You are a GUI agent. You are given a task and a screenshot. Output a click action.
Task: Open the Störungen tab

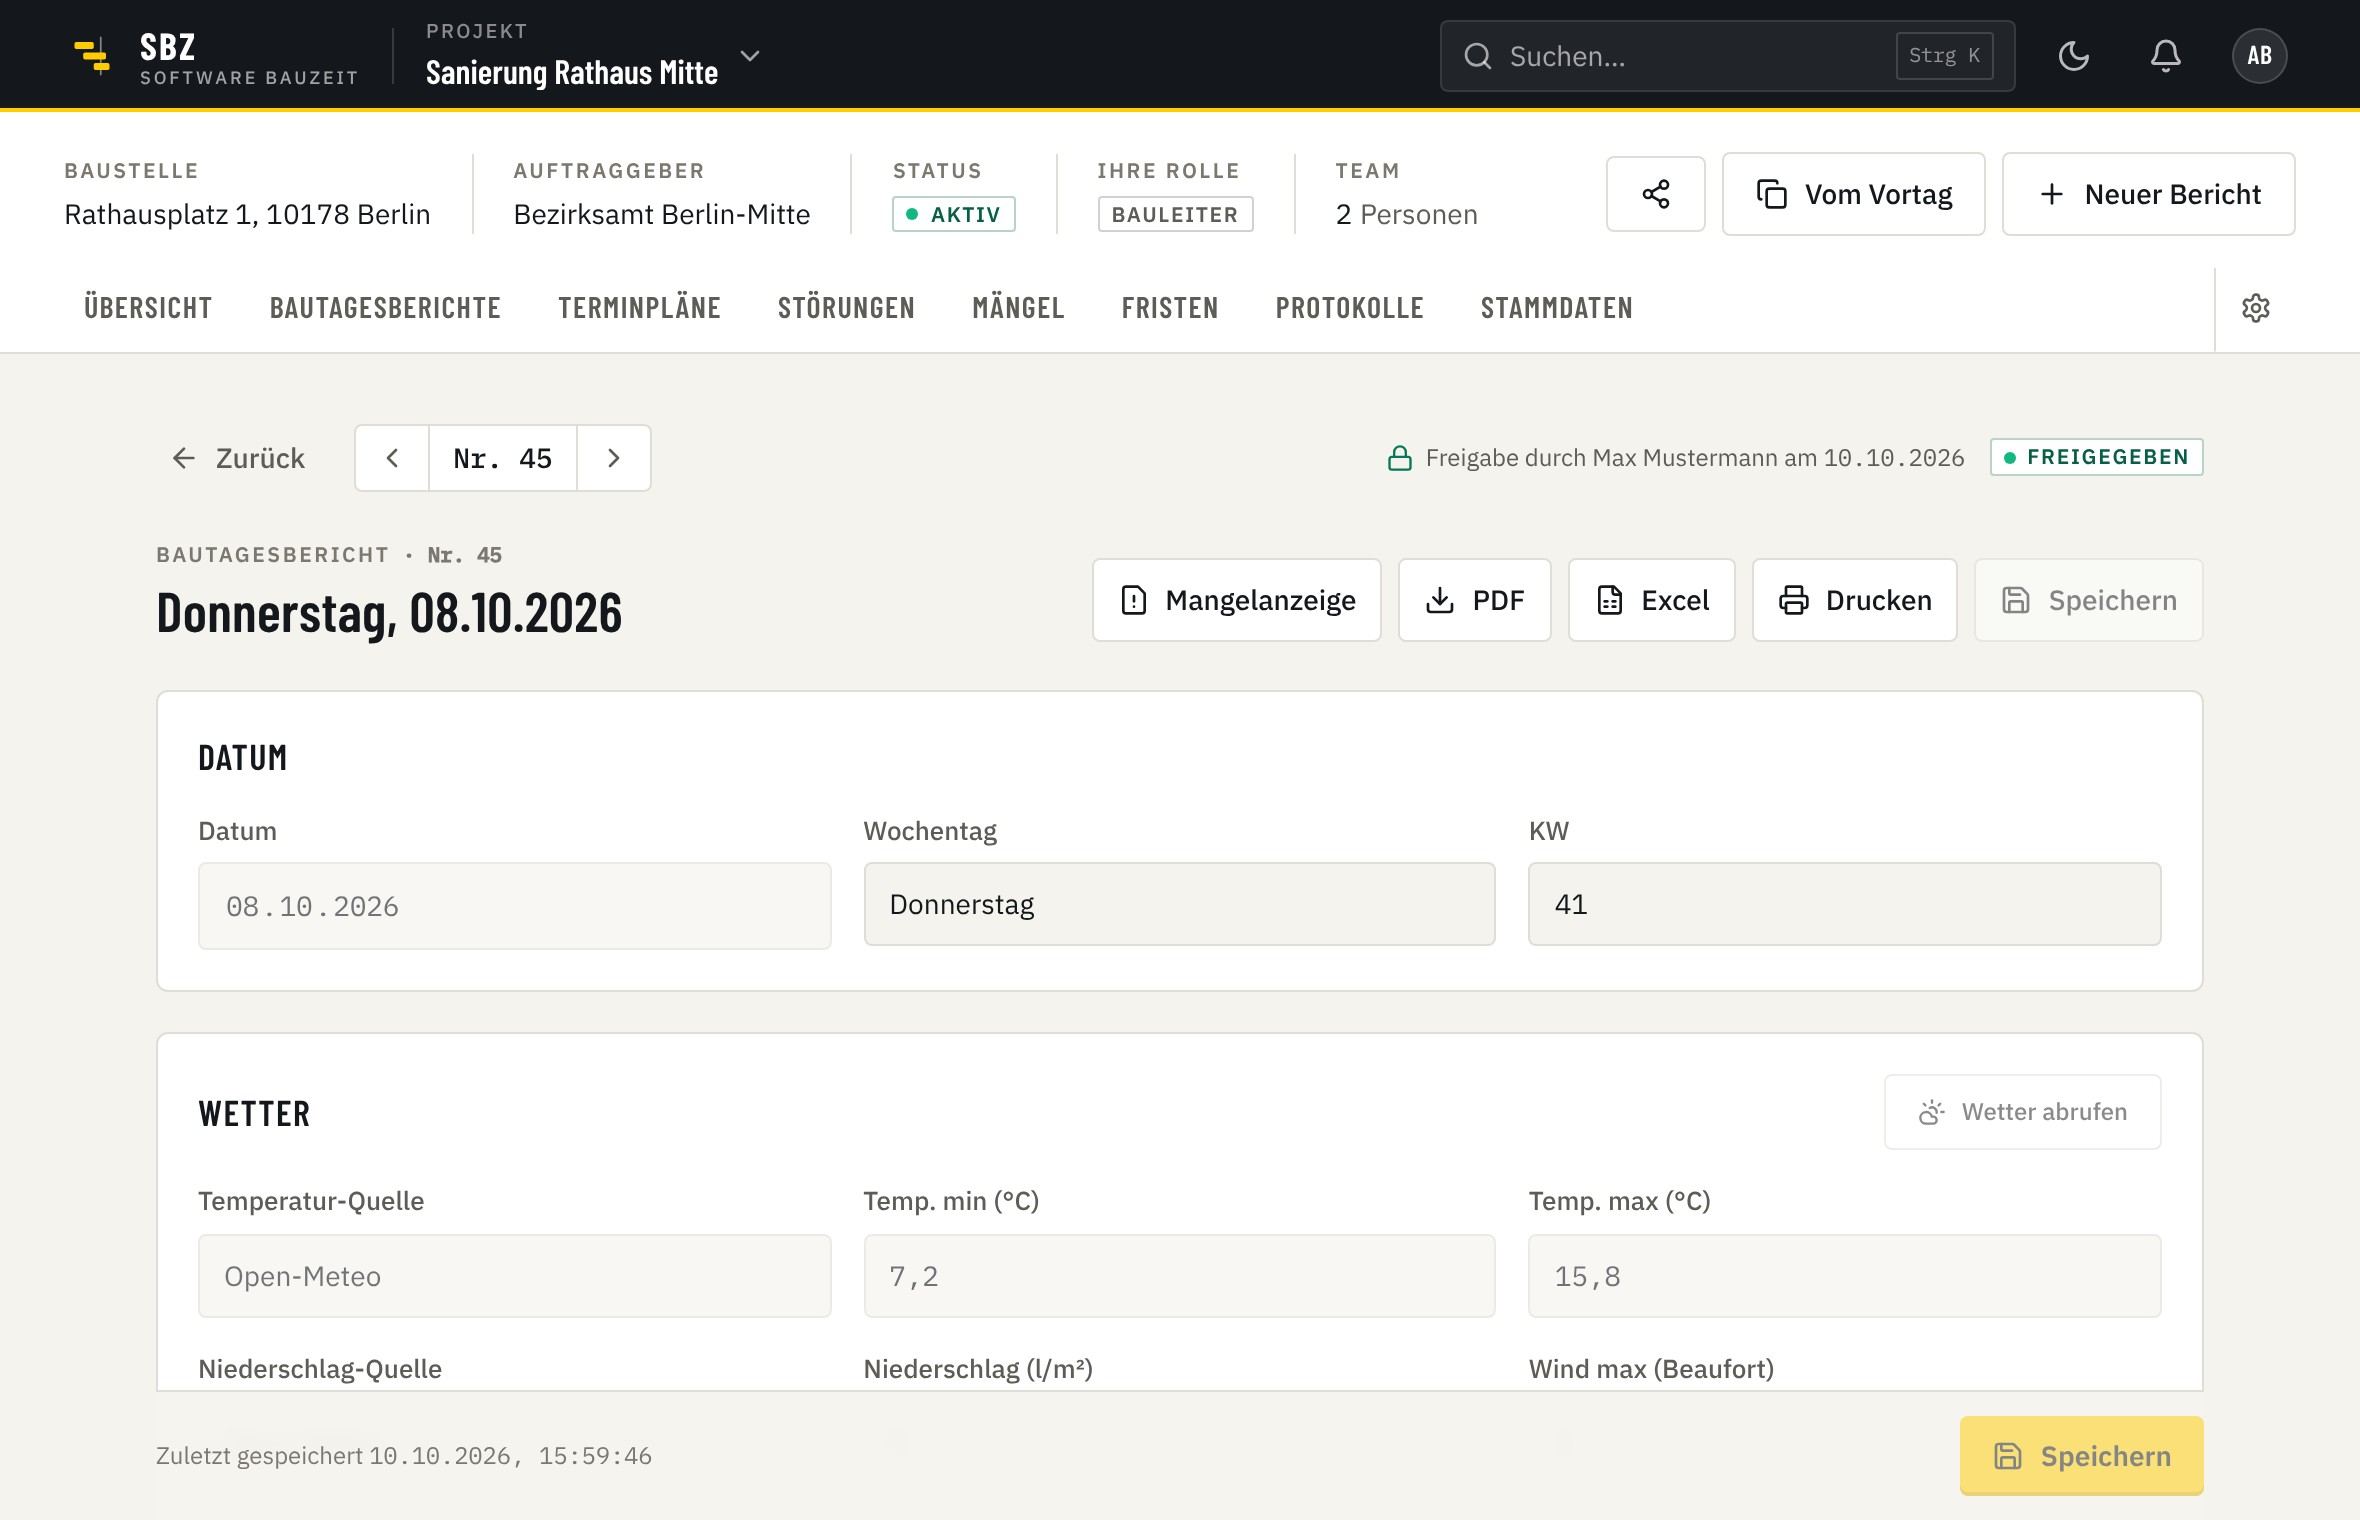tap(846, 308)
